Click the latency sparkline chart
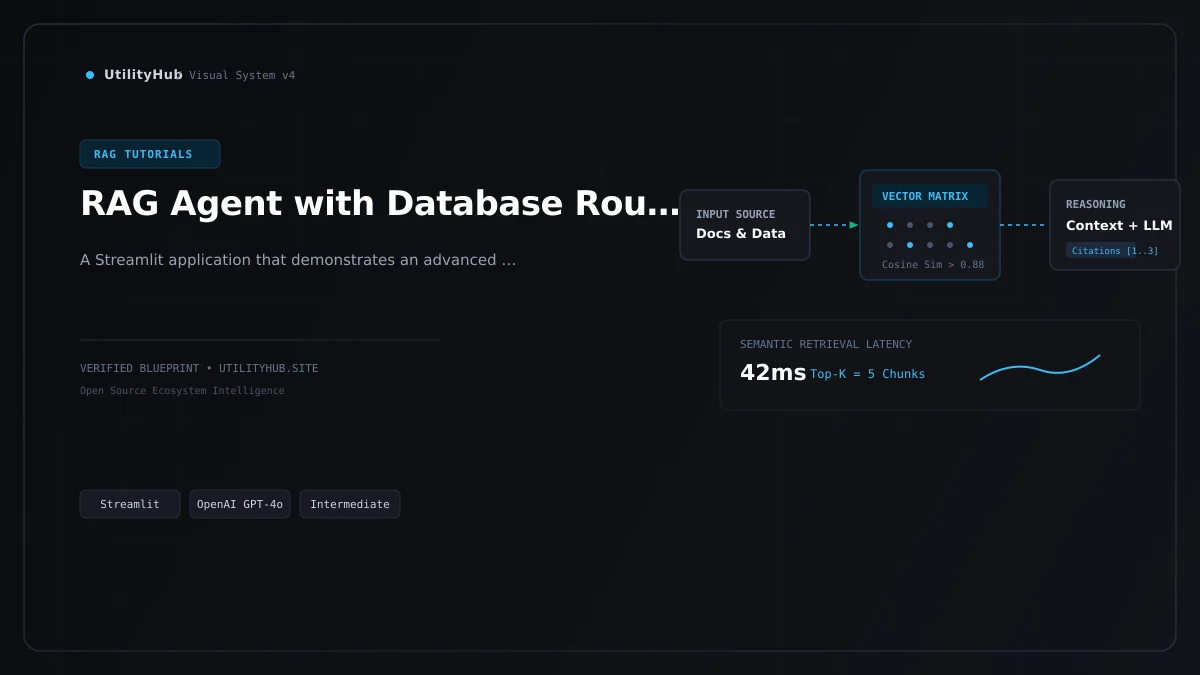 click(1040, 367)
